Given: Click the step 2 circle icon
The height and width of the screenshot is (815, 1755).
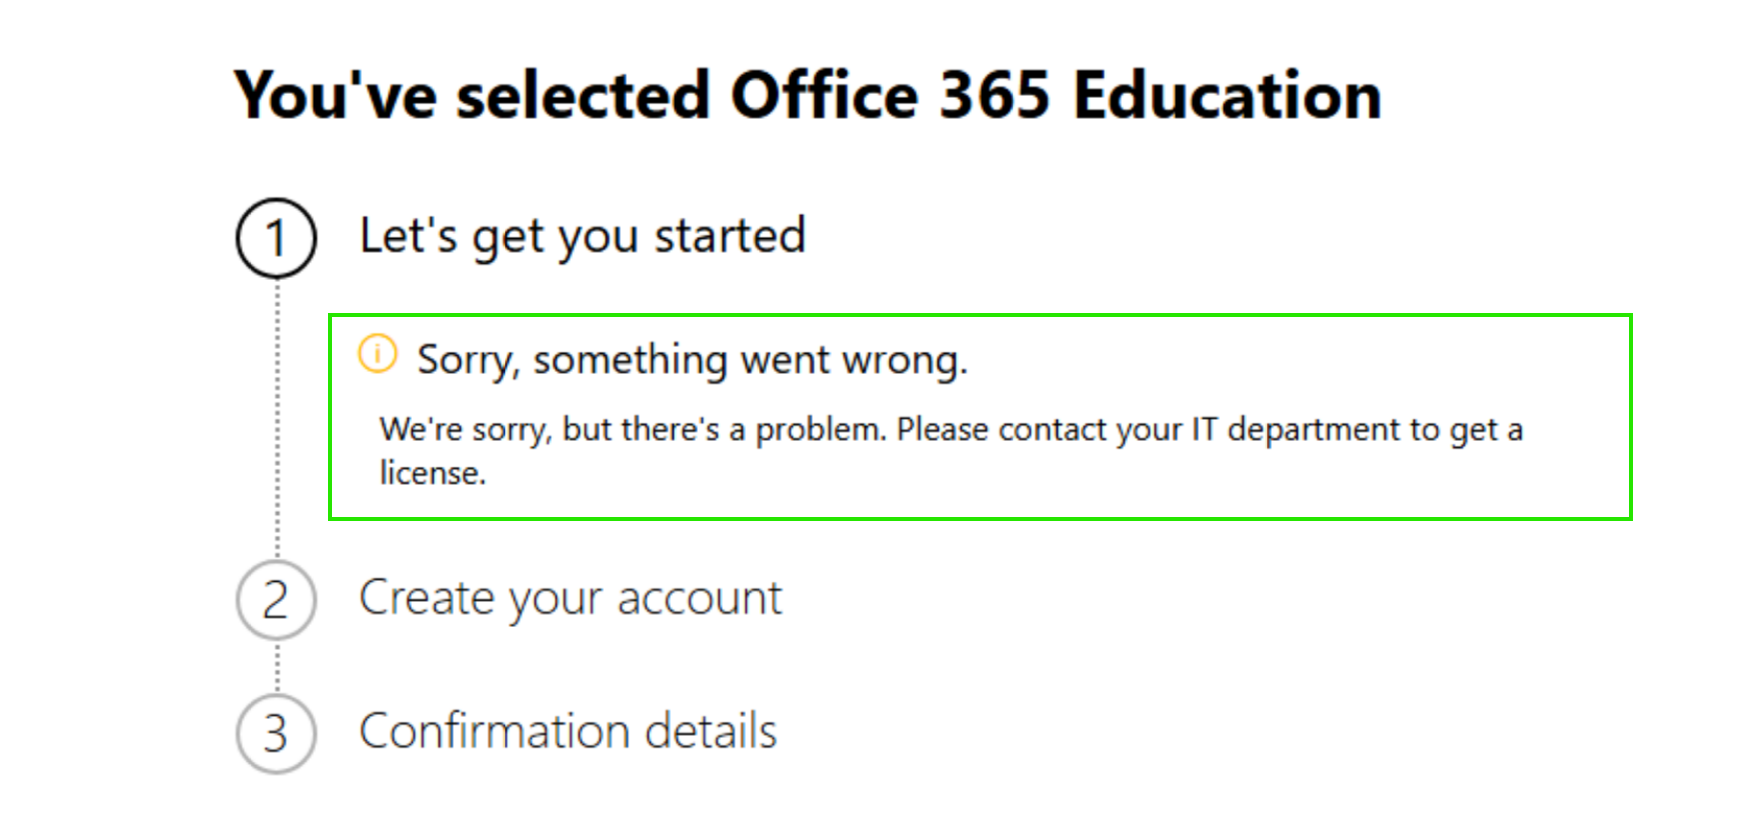Looking at the screenshot, I should click(x=276, y=600).
